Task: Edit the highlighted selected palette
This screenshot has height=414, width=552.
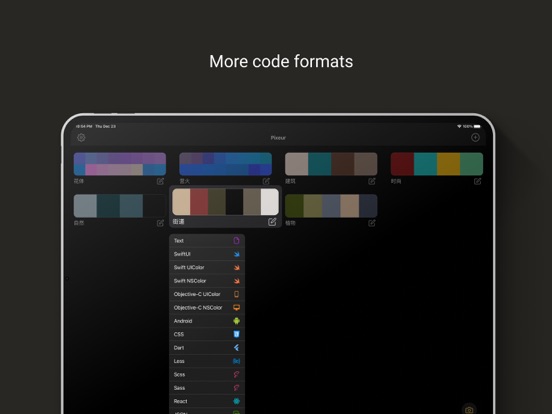Action: point(272,222)
